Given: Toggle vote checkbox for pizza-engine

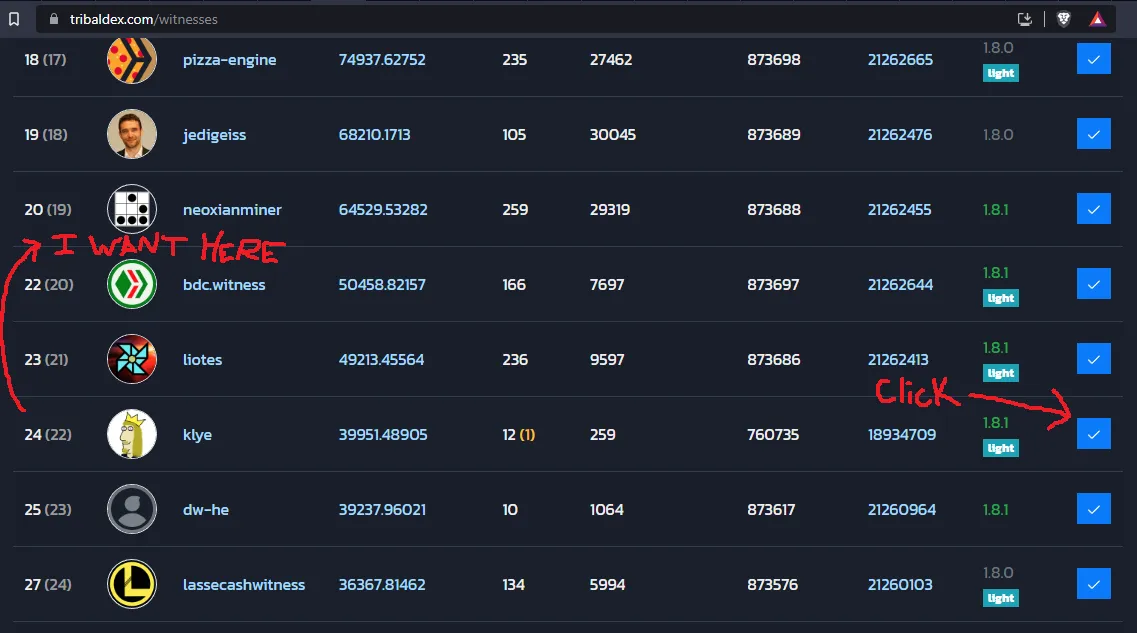Looking at the screenshot, I should click(1093, 59).
